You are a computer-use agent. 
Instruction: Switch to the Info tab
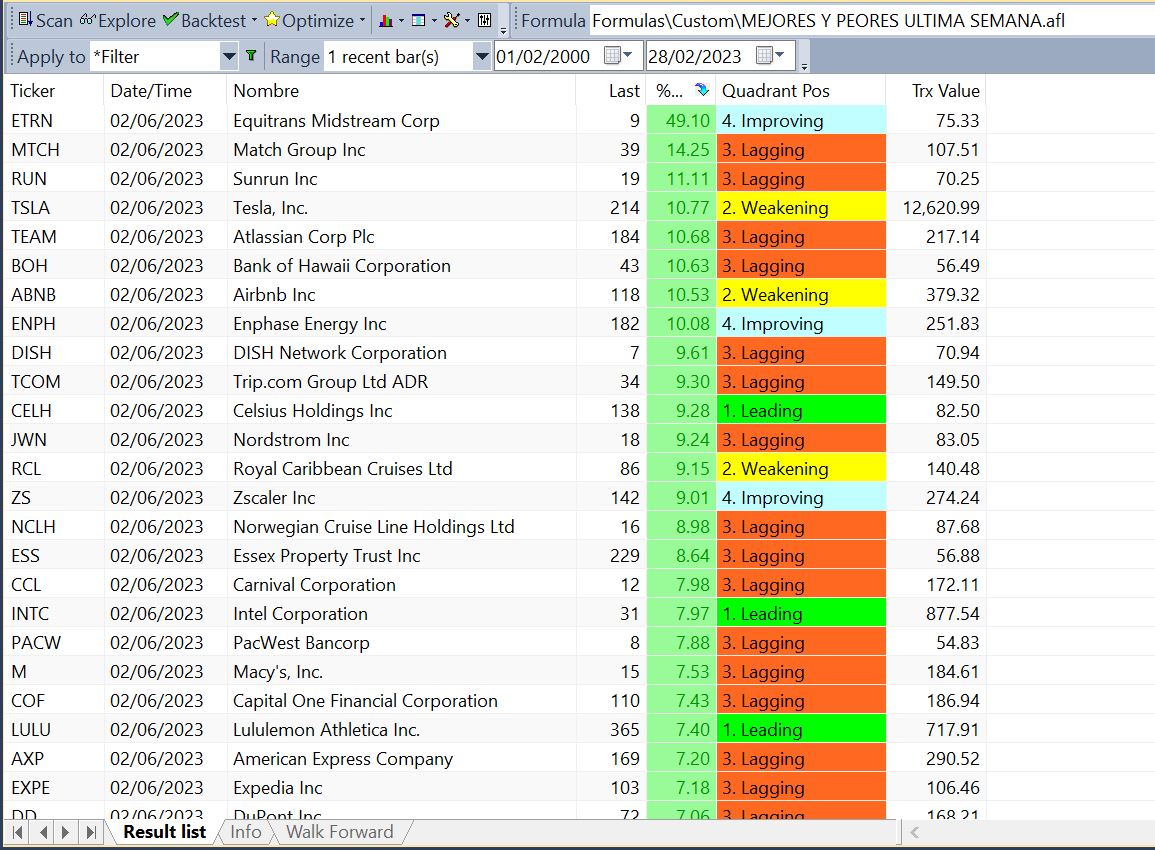point(246,832)
